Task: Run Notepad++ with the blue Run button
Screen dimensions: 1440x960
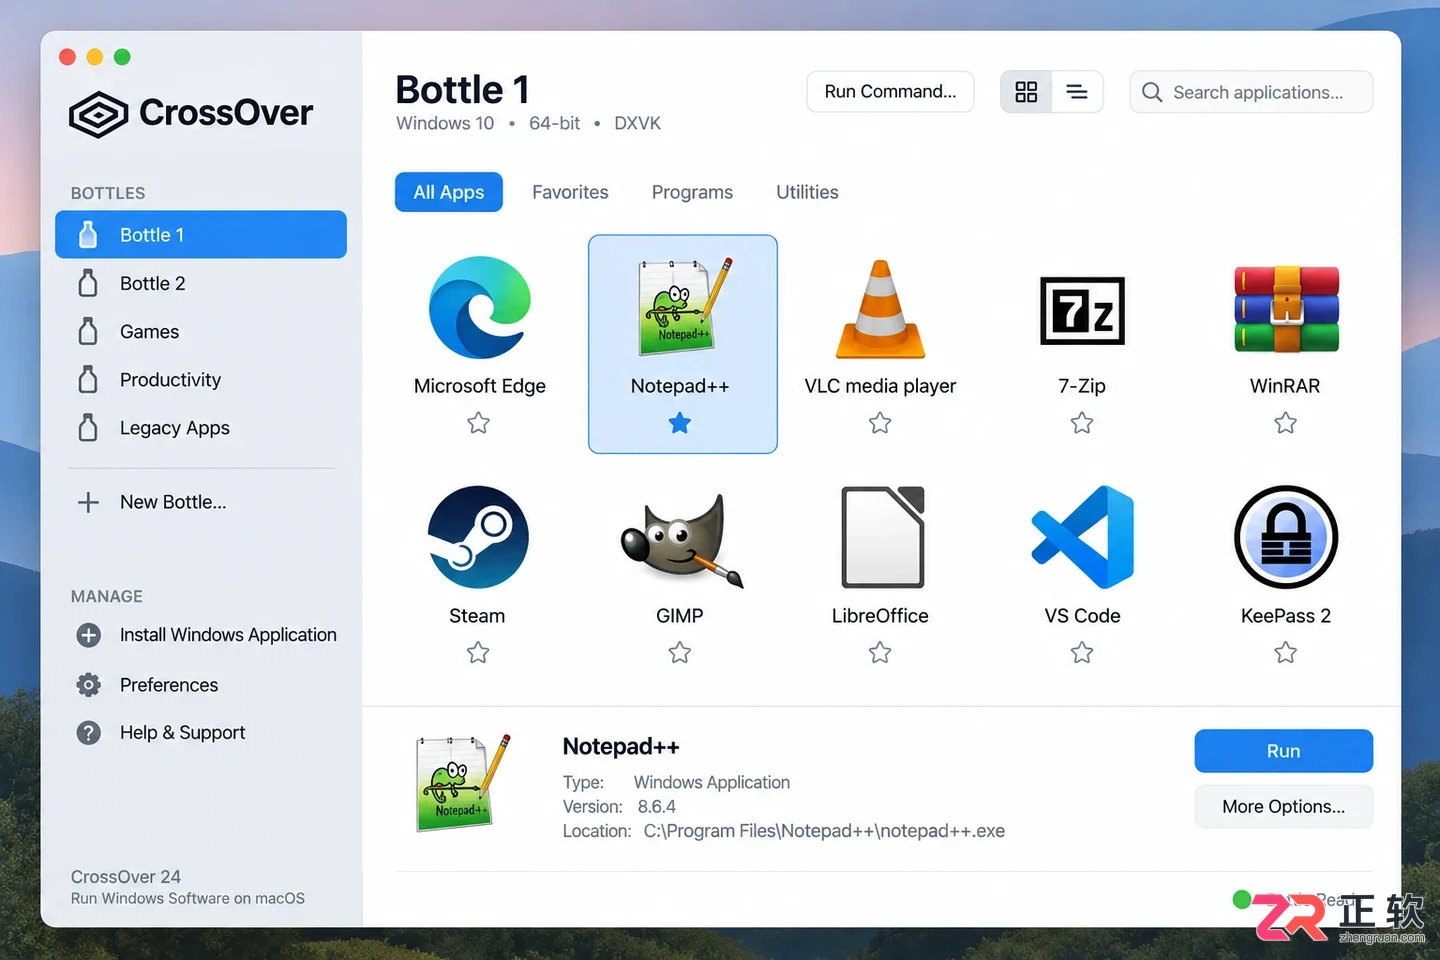Action: 1283,751
